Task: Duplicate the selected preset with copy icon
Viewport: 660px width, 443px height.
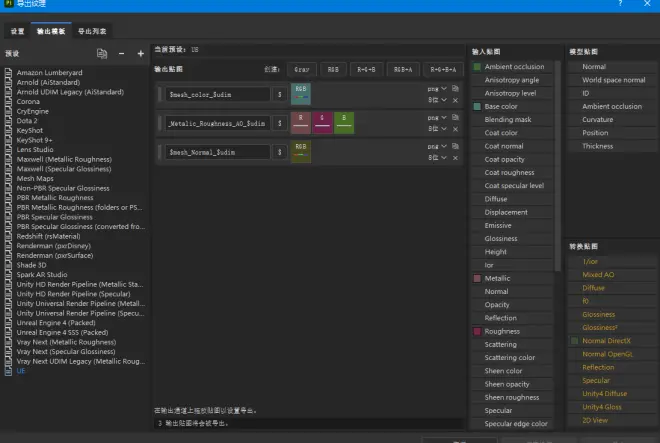Action: 102,53
